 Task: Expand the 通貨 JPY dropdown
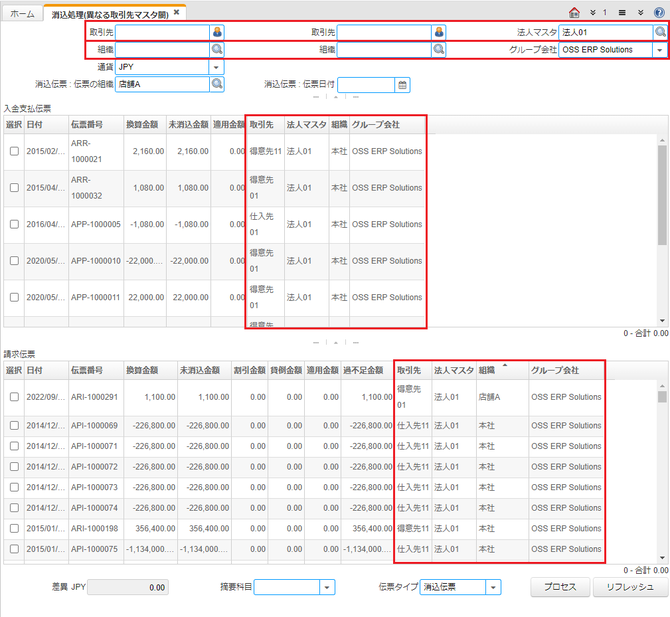point(216,67)
